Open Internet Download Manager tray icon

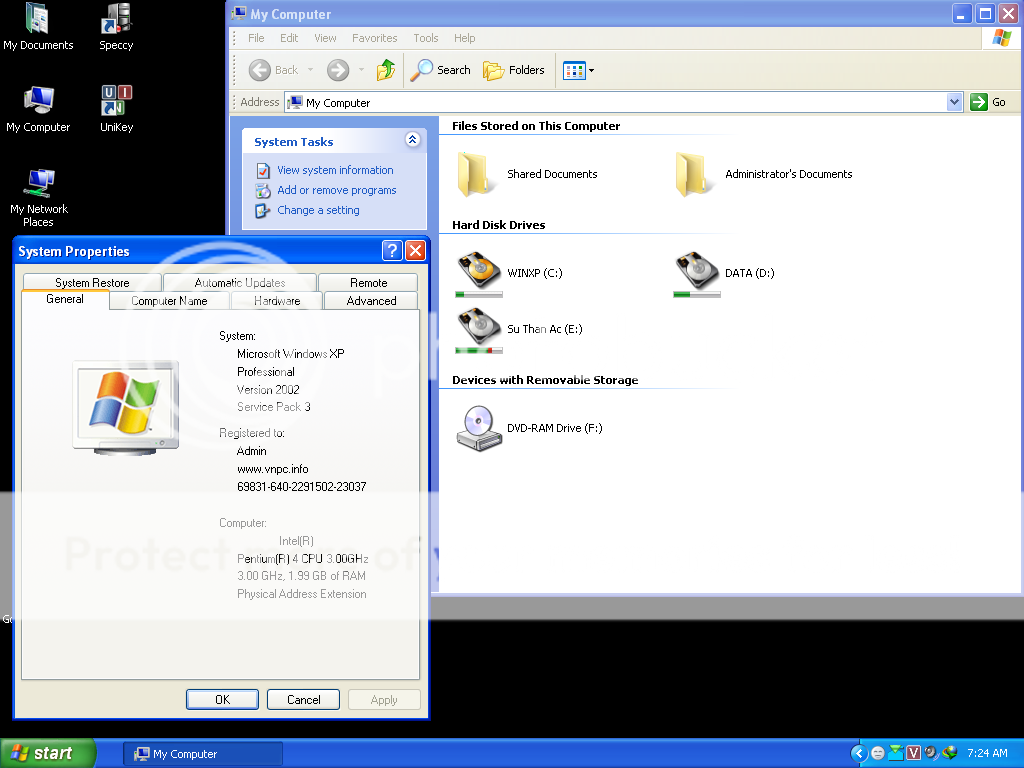(950, 753)
